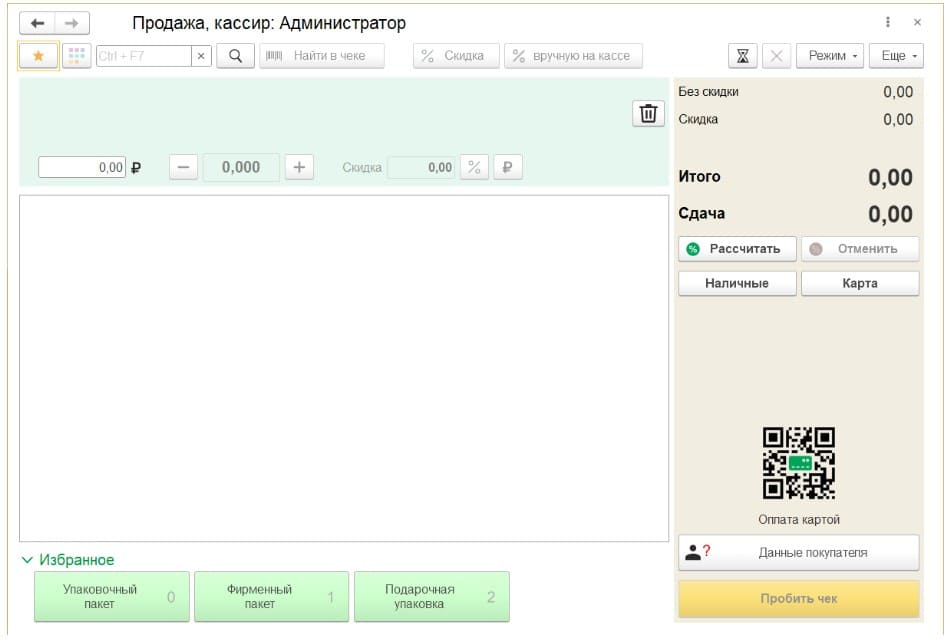
Task: Open the Еще dropdown menu
Action: (x=895, y=56)
